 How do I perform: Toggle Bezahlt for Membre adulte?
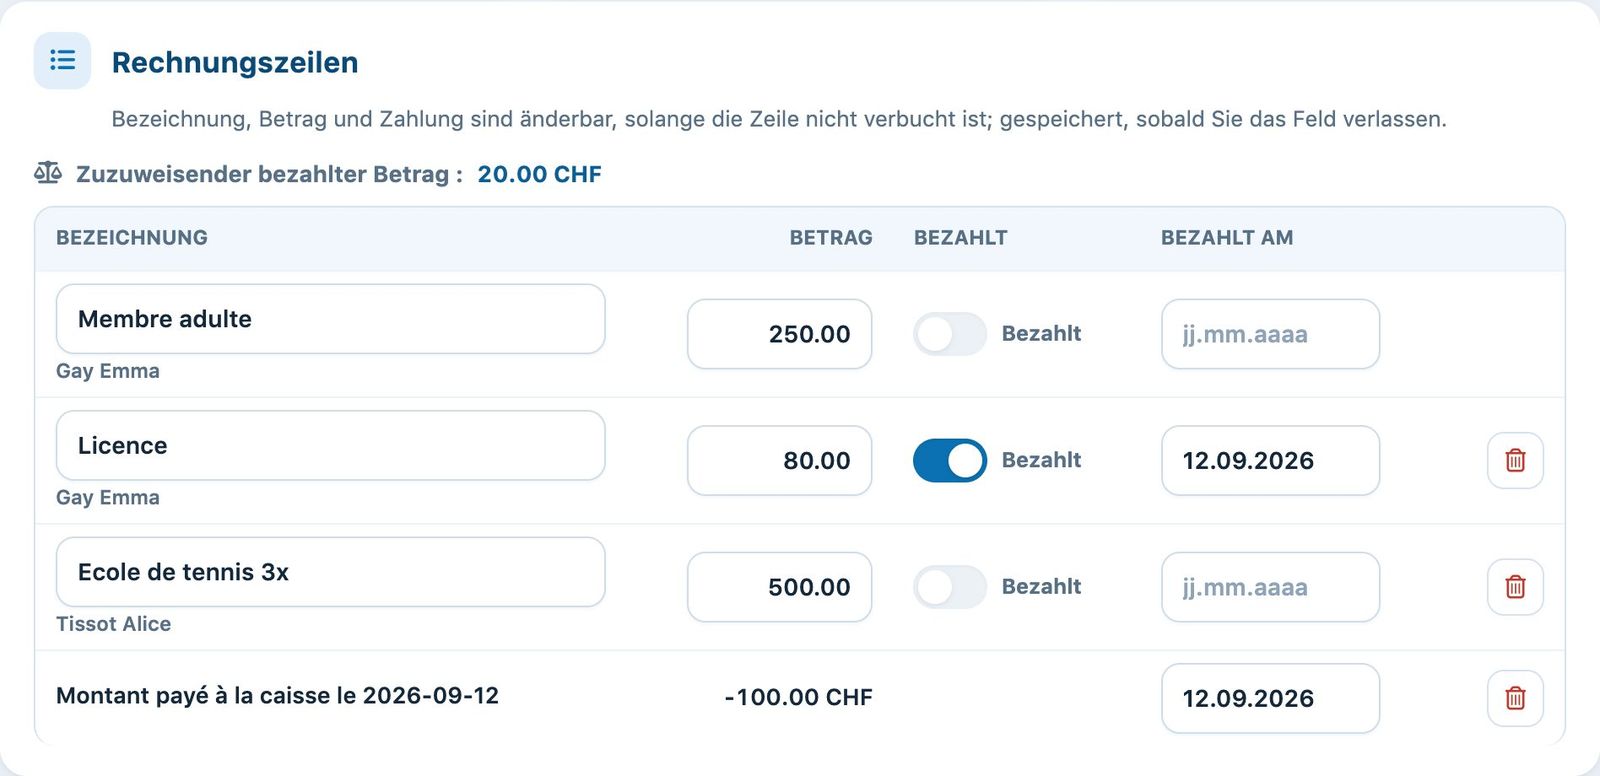[x=950, y=334]
